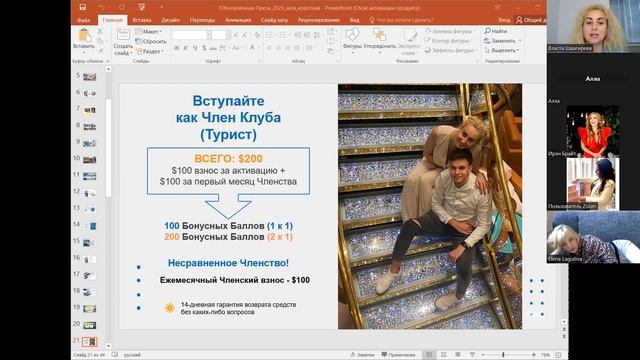Switch to the Вставка tab
Image resolution: width=640 pixels, height=360 pixels.
[x=142, y=20]
